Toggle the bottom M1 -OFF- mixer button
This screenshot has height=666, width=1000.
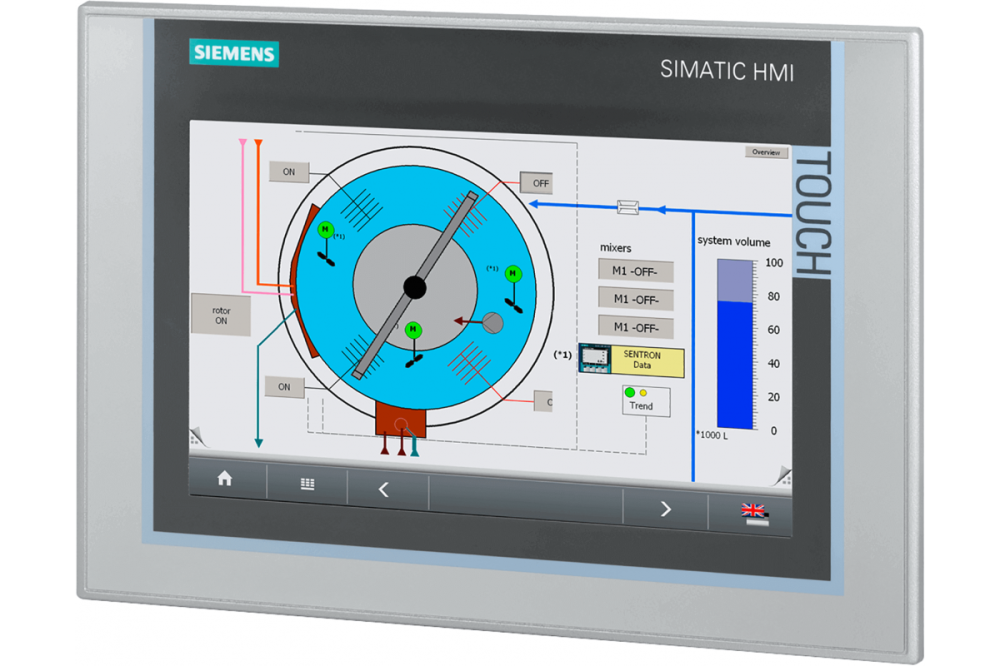coord(635,326)
